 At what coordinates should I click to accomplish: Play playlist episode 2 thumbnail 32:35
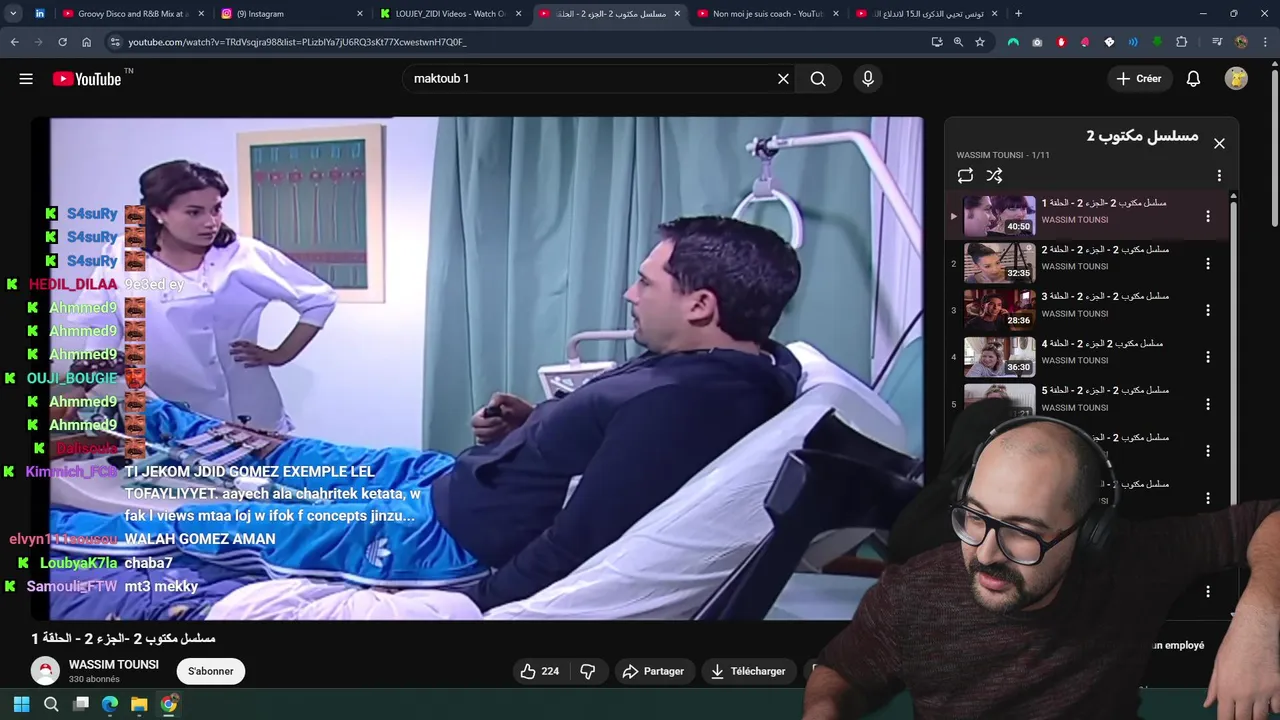[999, 263]
